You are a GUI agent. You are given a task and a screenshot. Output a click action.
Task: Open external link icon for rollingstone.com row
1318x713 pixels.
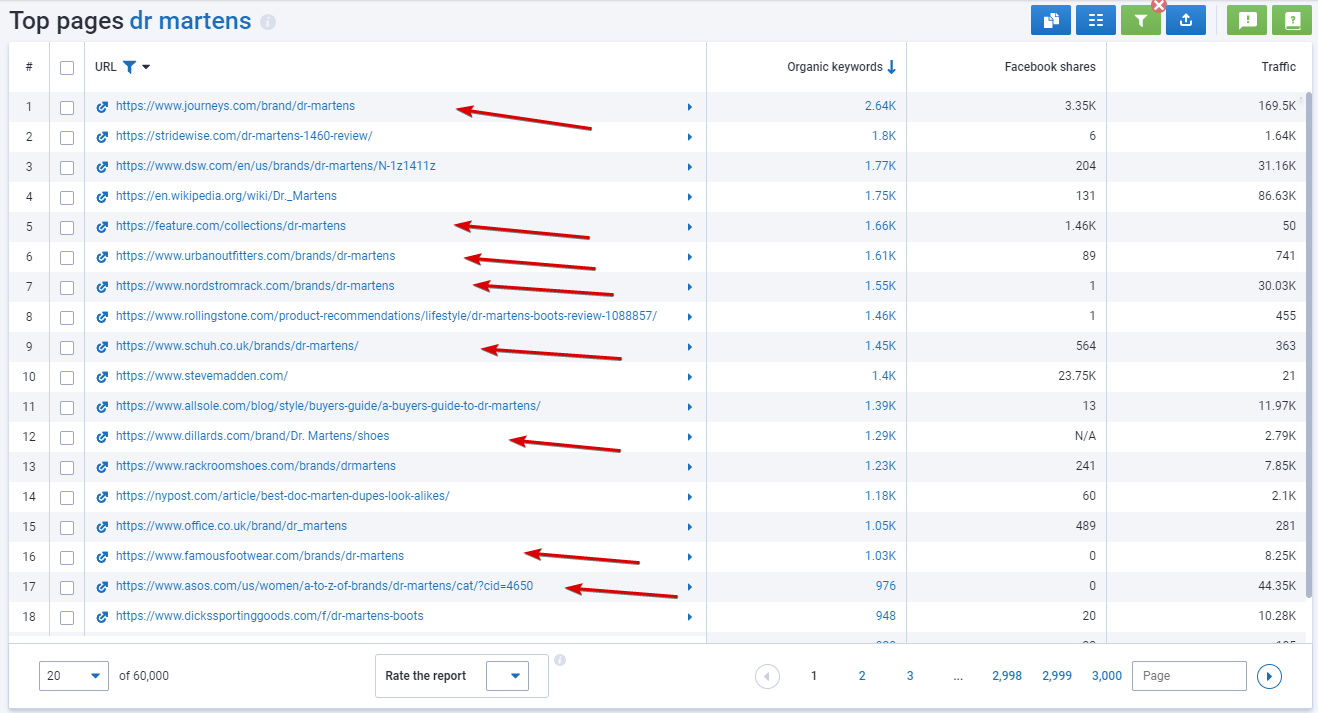(x=102, y=316)
